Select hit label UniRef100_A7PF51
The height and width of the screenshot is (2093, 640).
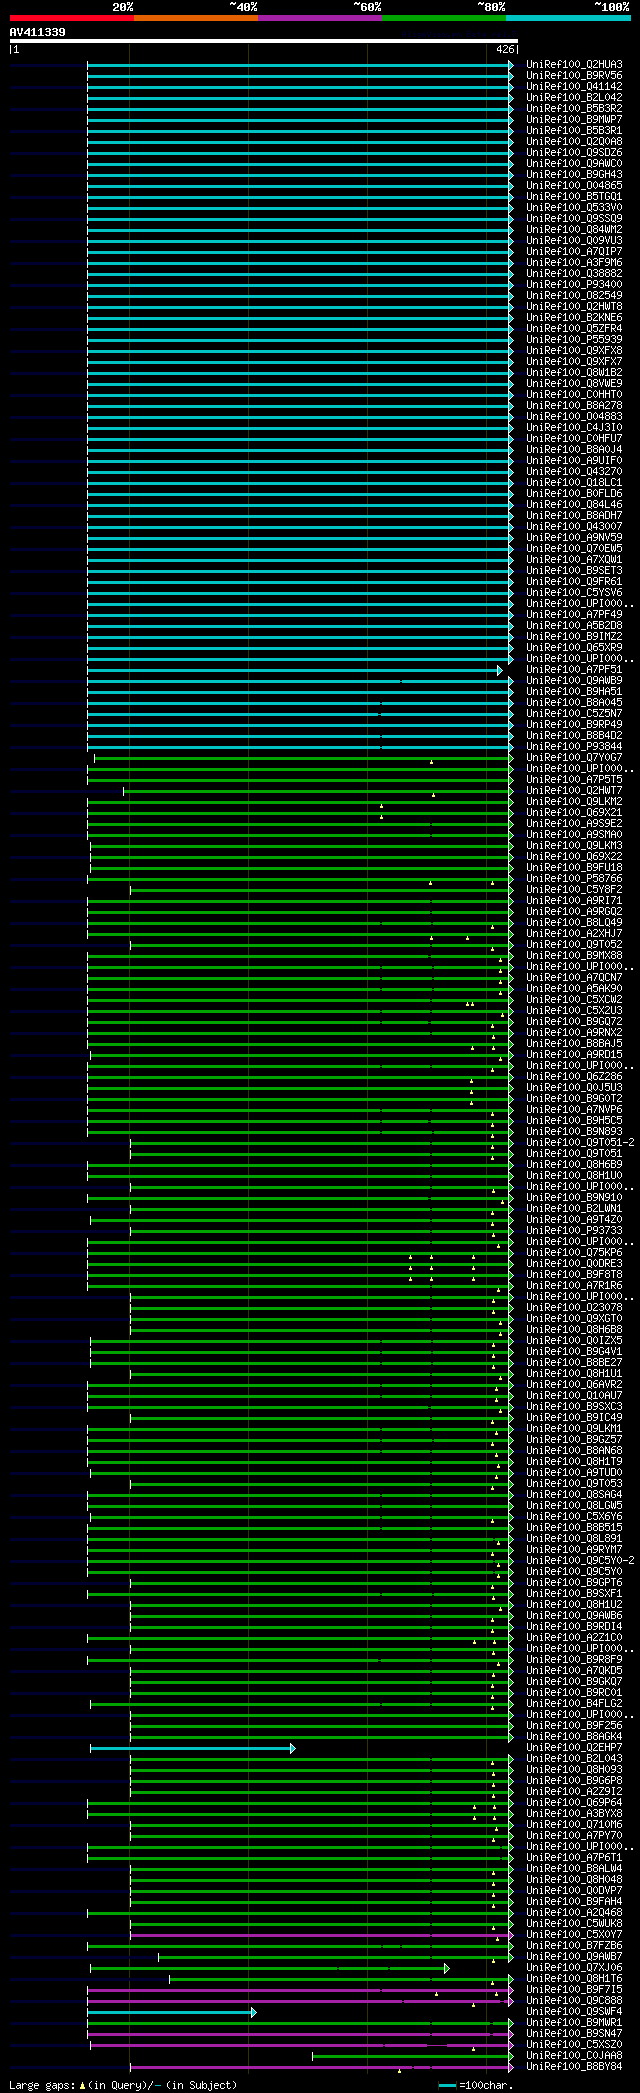pos(574,670)
